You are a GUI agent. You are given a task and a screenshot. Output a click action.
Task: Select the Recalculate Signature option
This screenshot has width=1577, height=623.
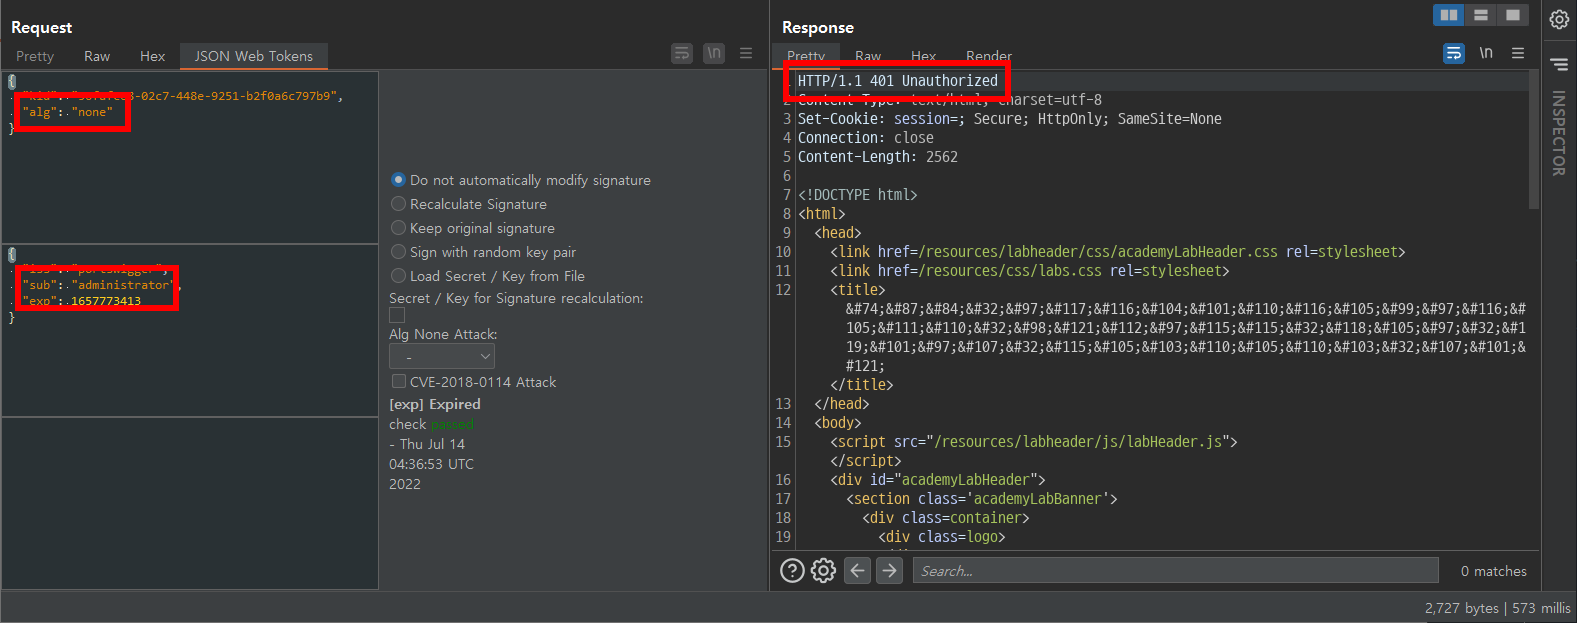pos(468,204)
